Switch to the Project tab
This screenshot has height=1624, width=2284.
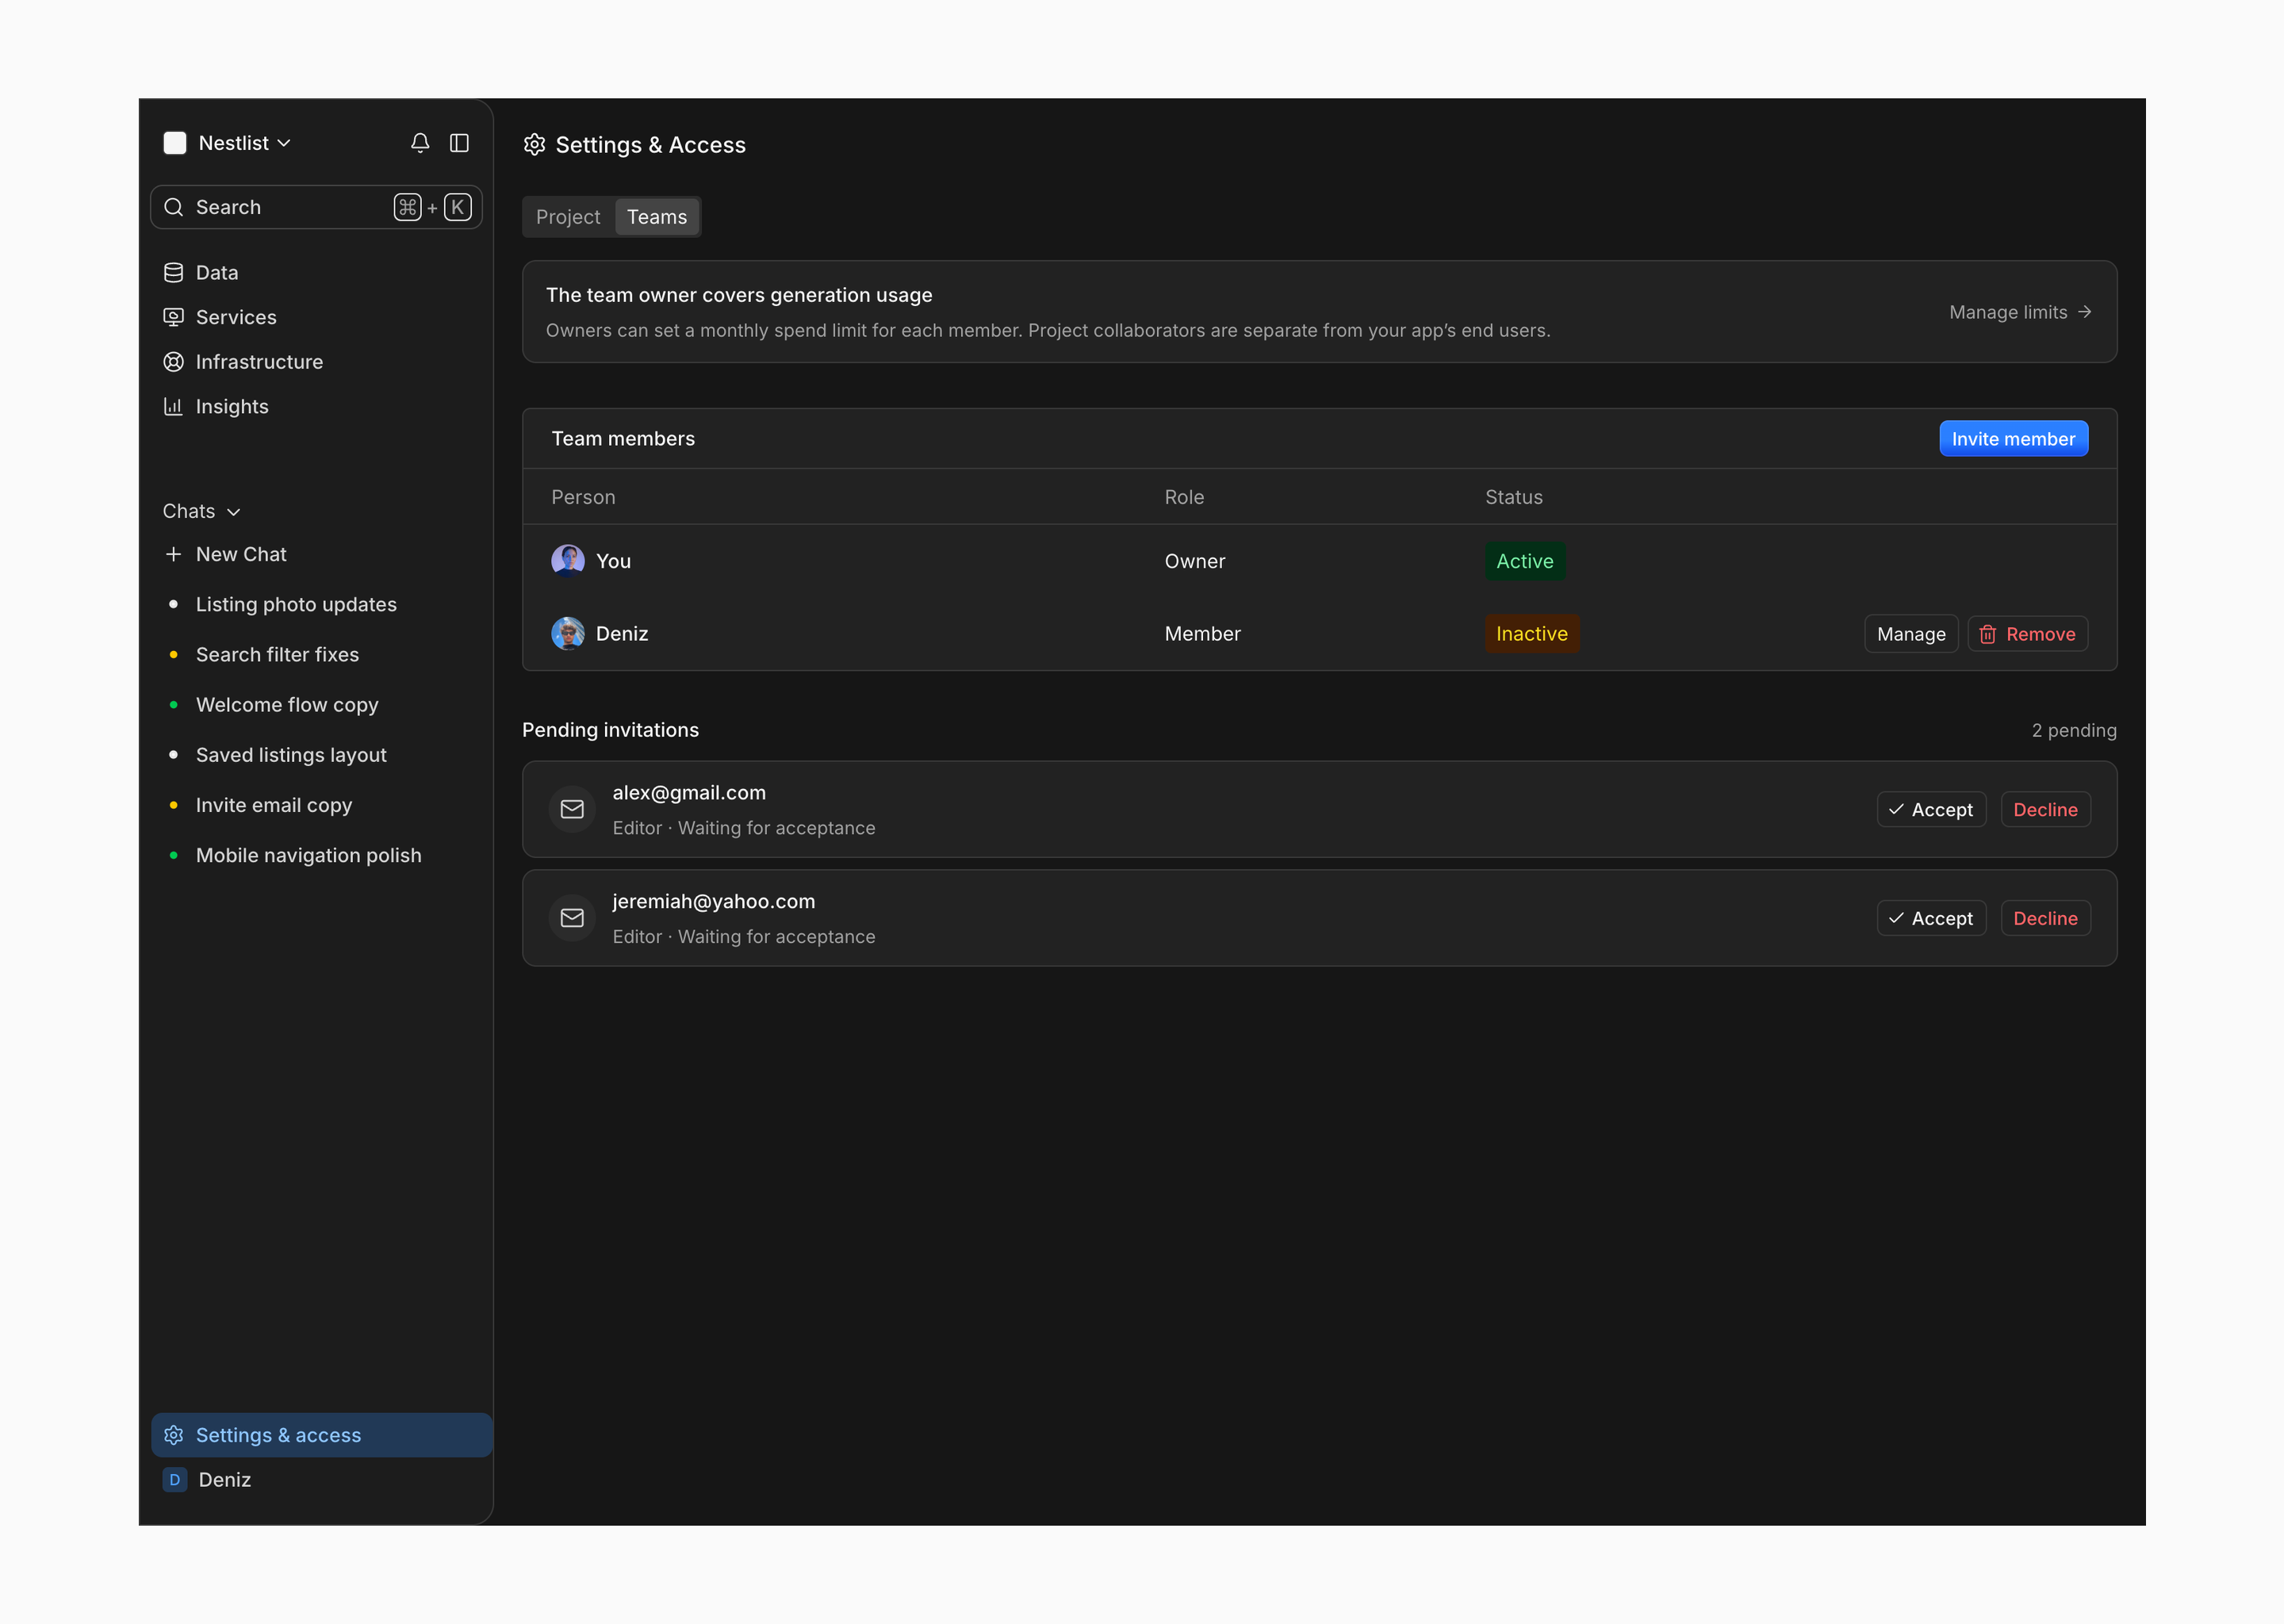[x=568, y=217]
